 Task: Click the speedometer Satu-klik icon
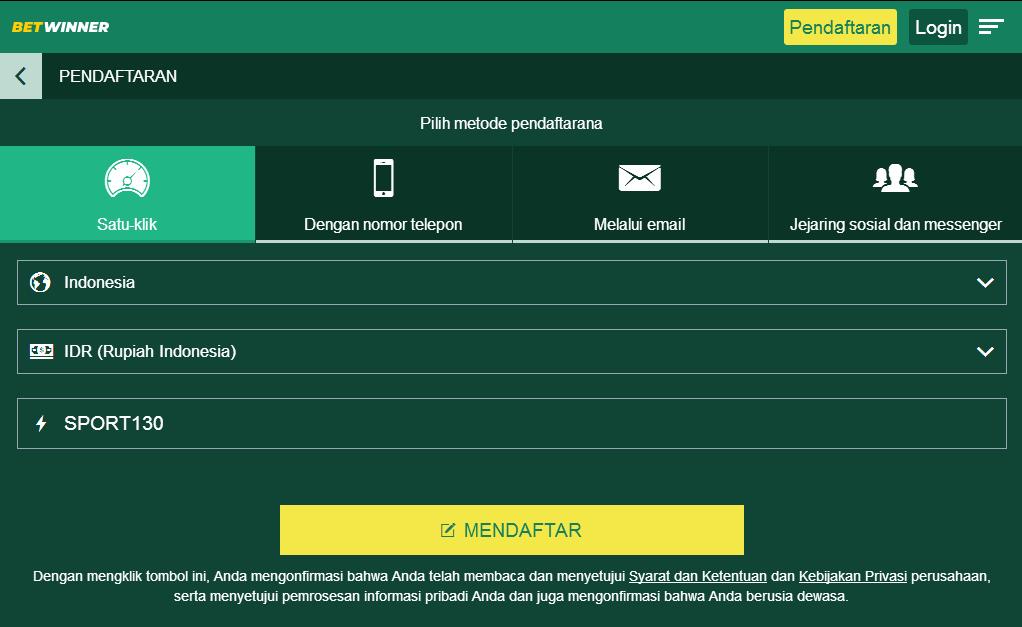click(127, 178)
